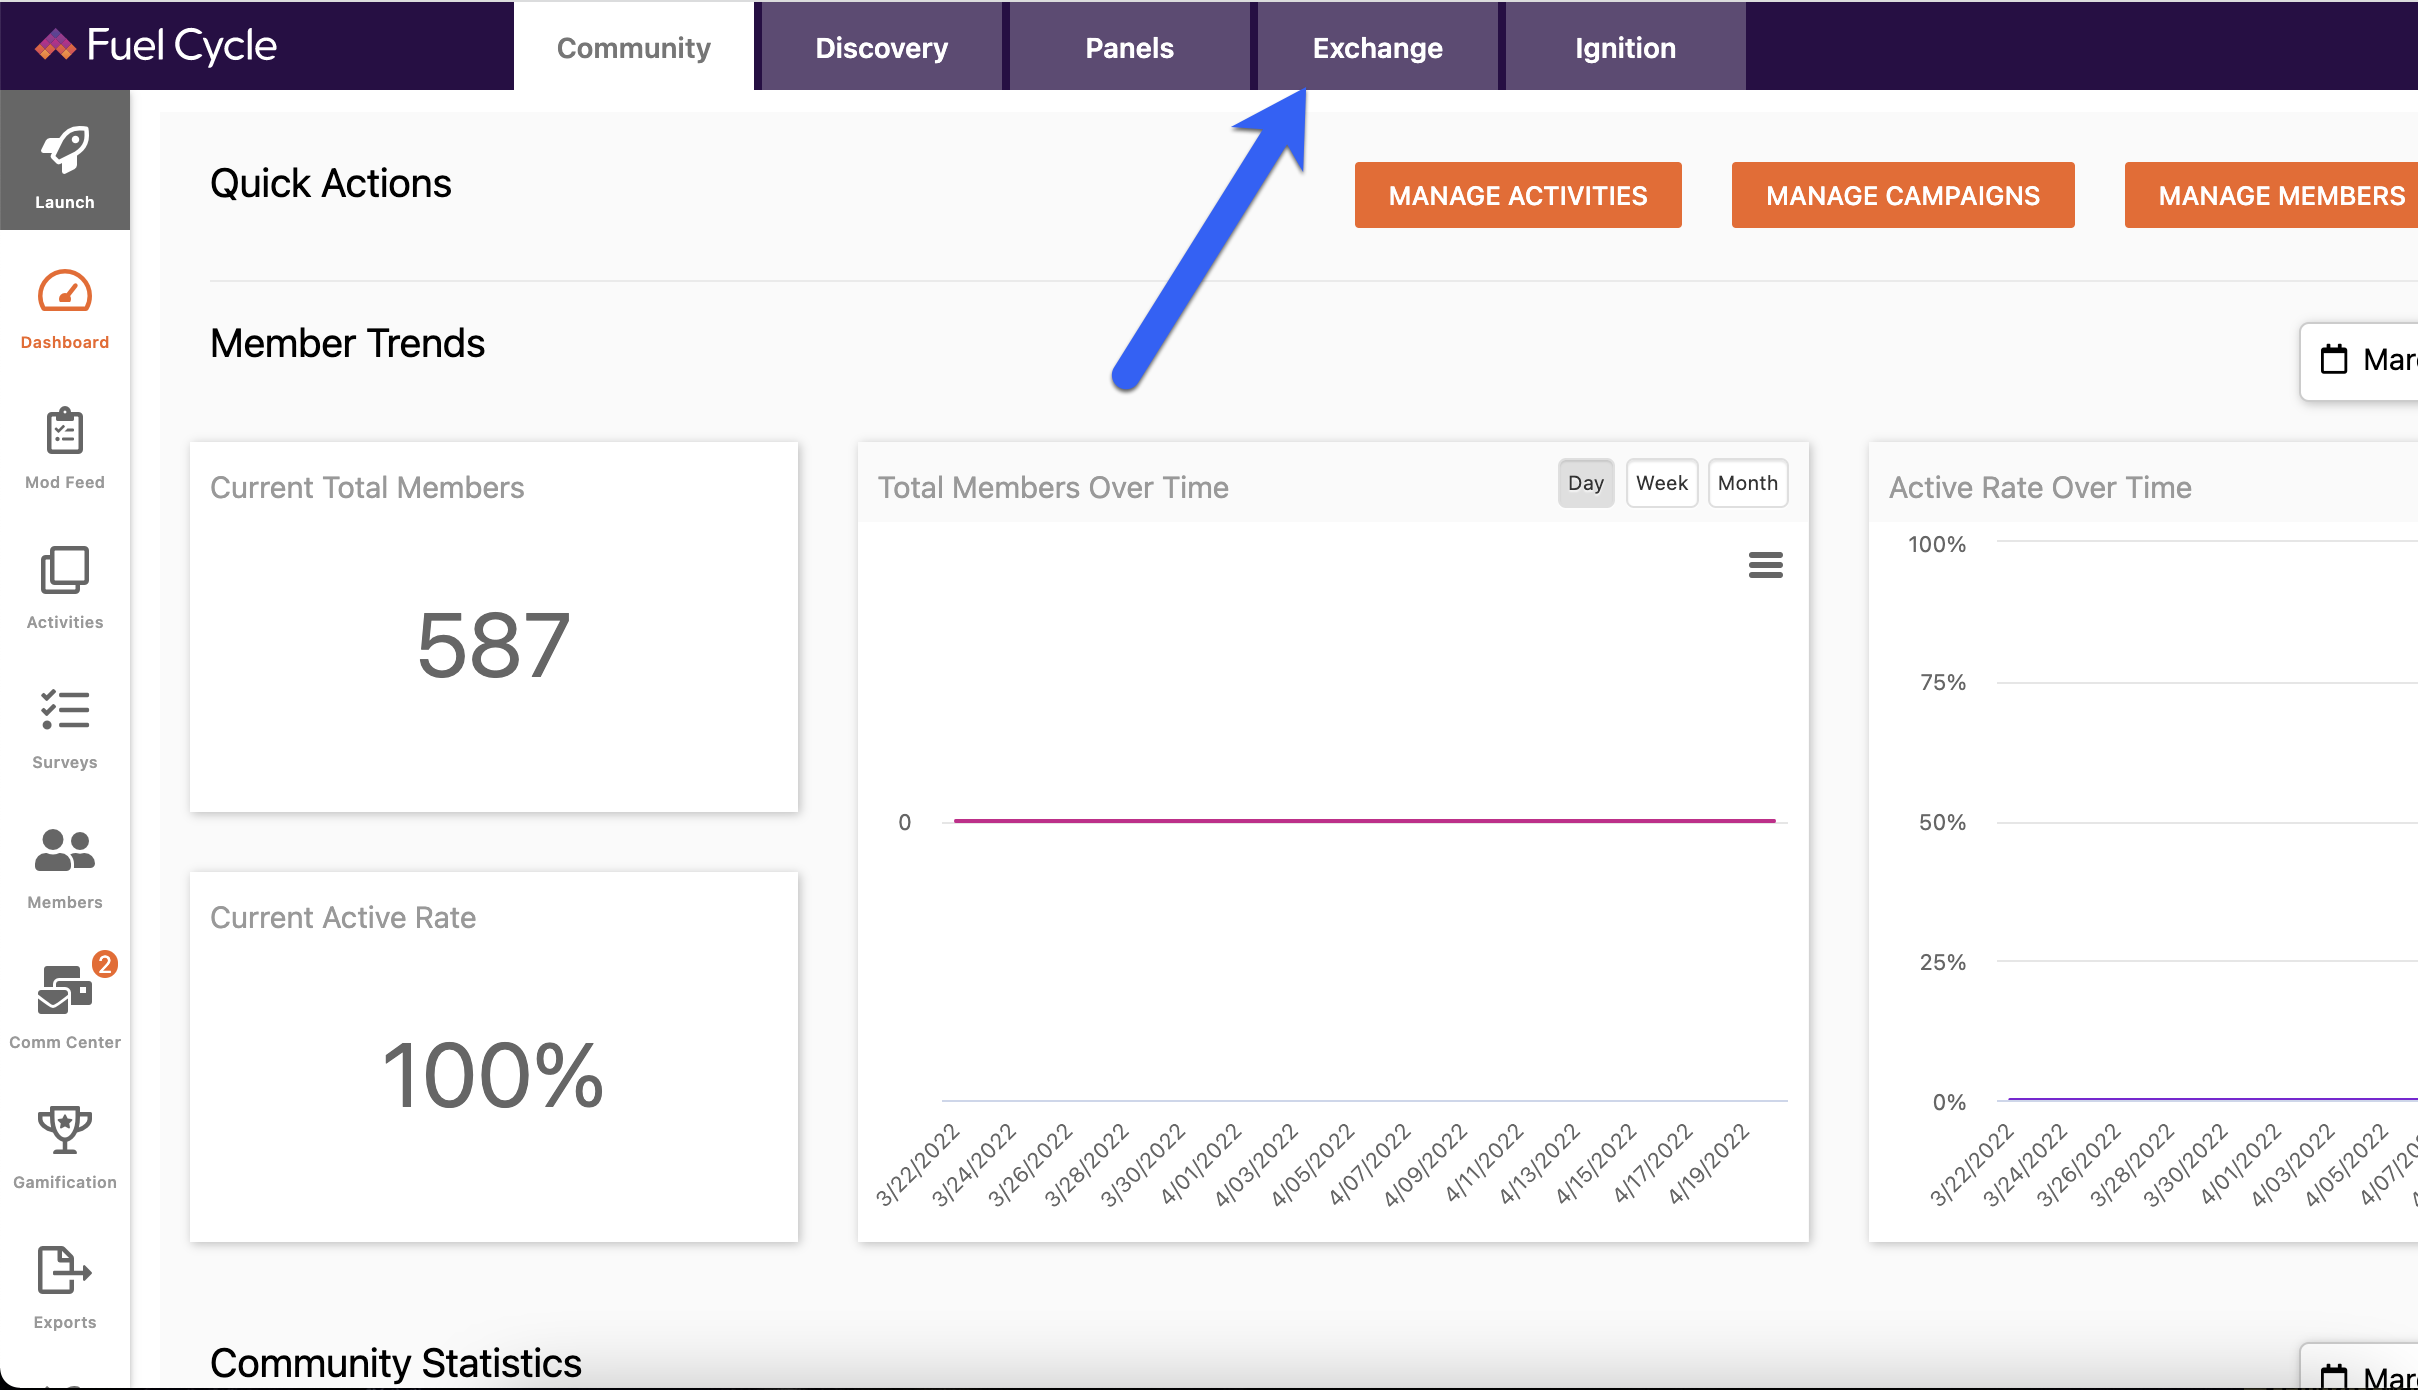Click the Manage Activities button
The width and height of the screenshot is (2418, 1390).
coord(1518,195)
